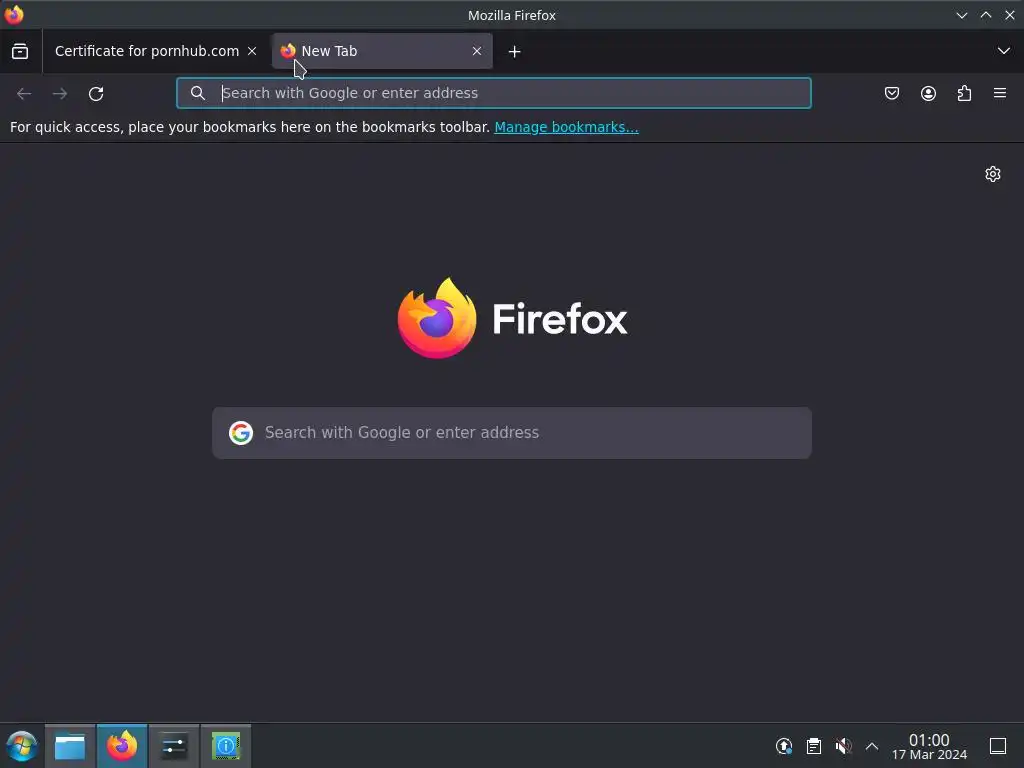1024x768 pixels.
Task: Open the Firefox View icon
Action: coord(20,51)
